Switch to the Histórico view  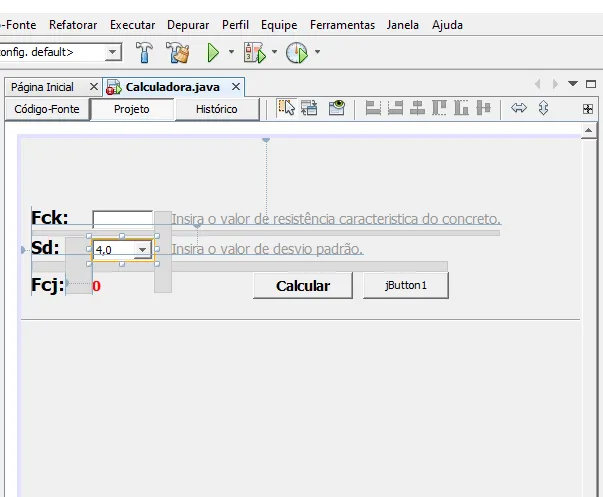pos(217,109)
